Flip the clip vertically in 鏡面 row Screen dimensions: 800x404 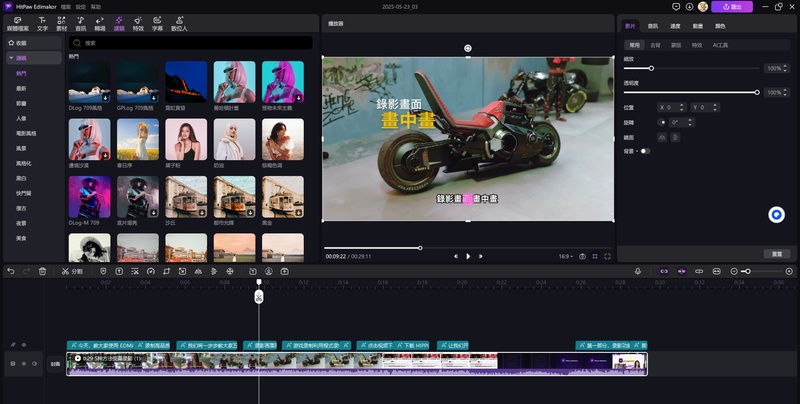[675, 137]
